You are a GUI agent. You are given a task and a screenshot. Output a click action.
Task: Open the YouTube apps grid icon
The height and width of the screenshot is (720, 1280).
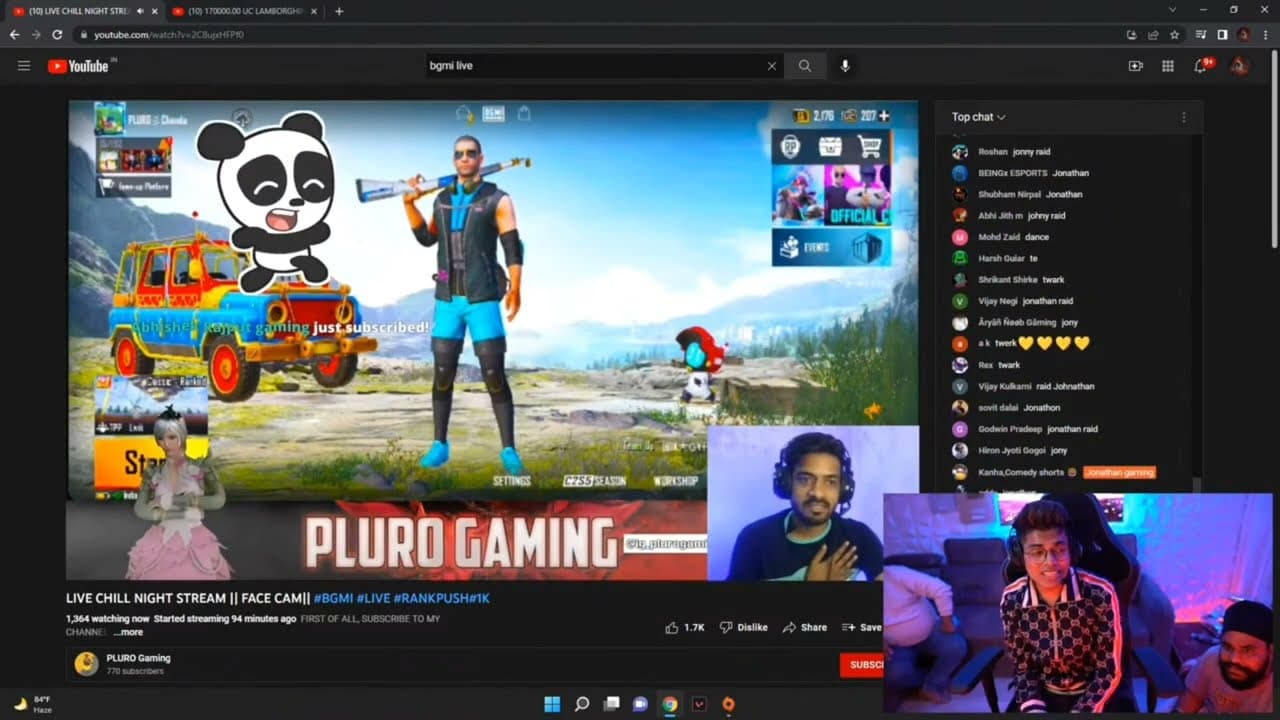[1167, 66]
